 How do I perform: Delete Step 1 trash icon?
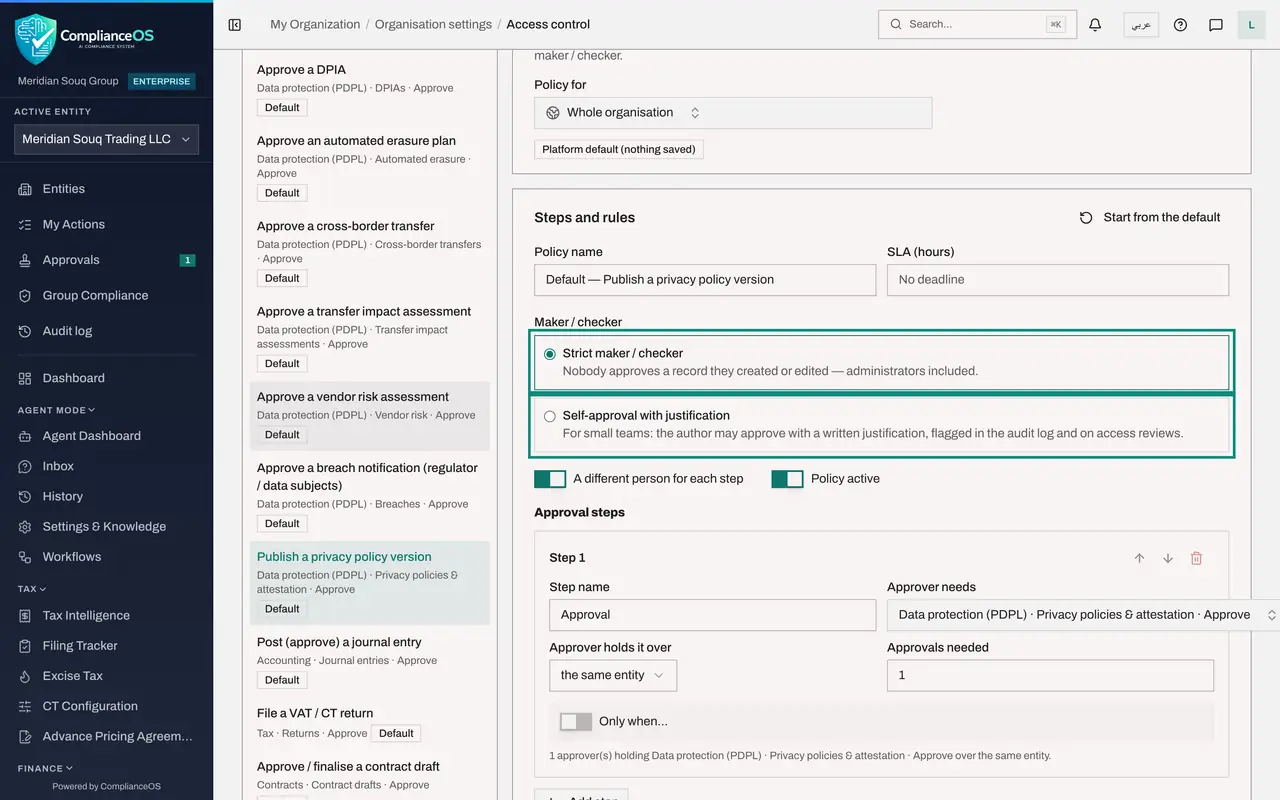[1196, 558]
